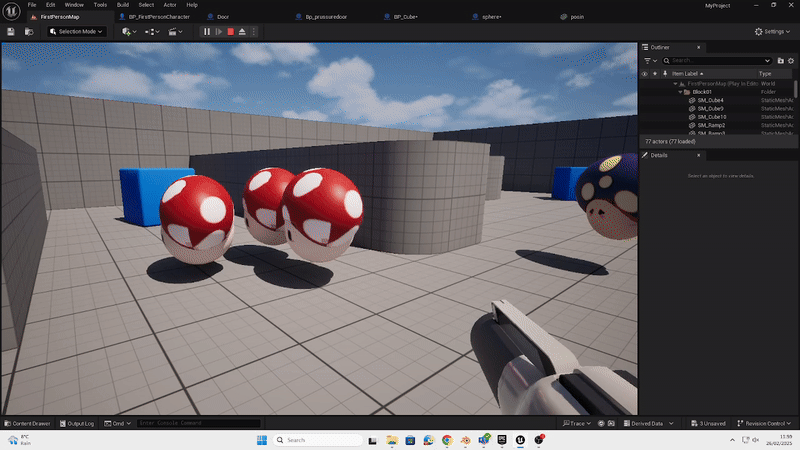This screenshot has height=450, width=800.
Task: Open the Build menu
Action: coord(123,5)
